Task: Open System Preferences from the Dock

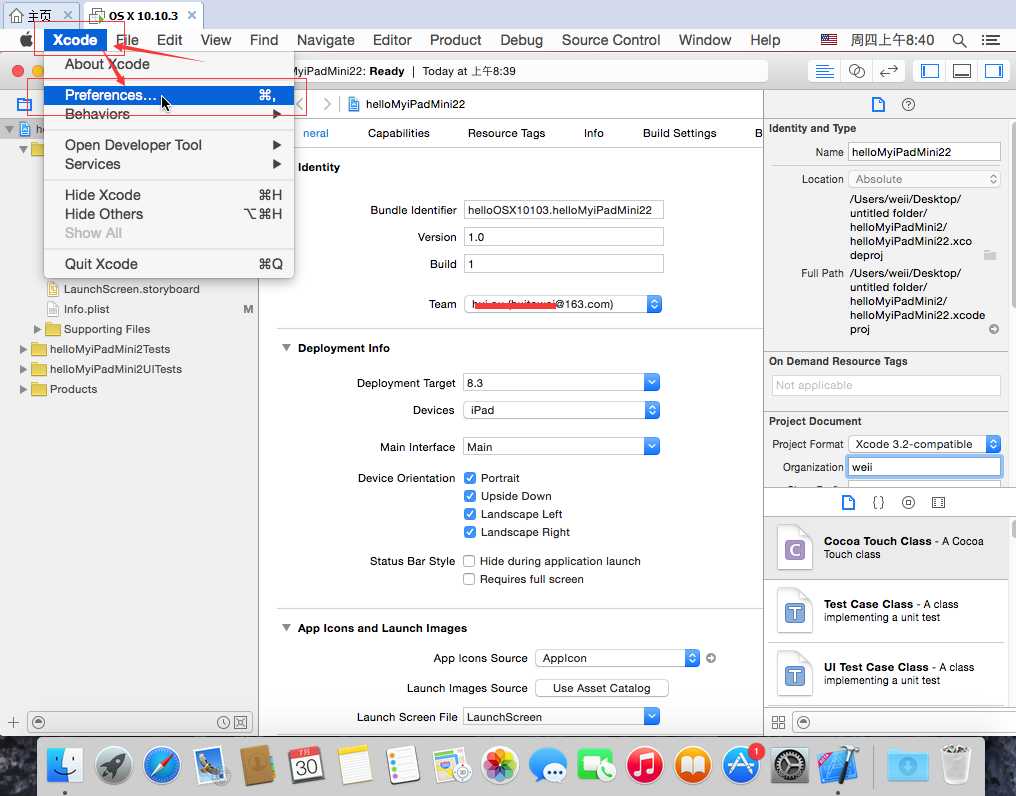Action: click(789, 766)
